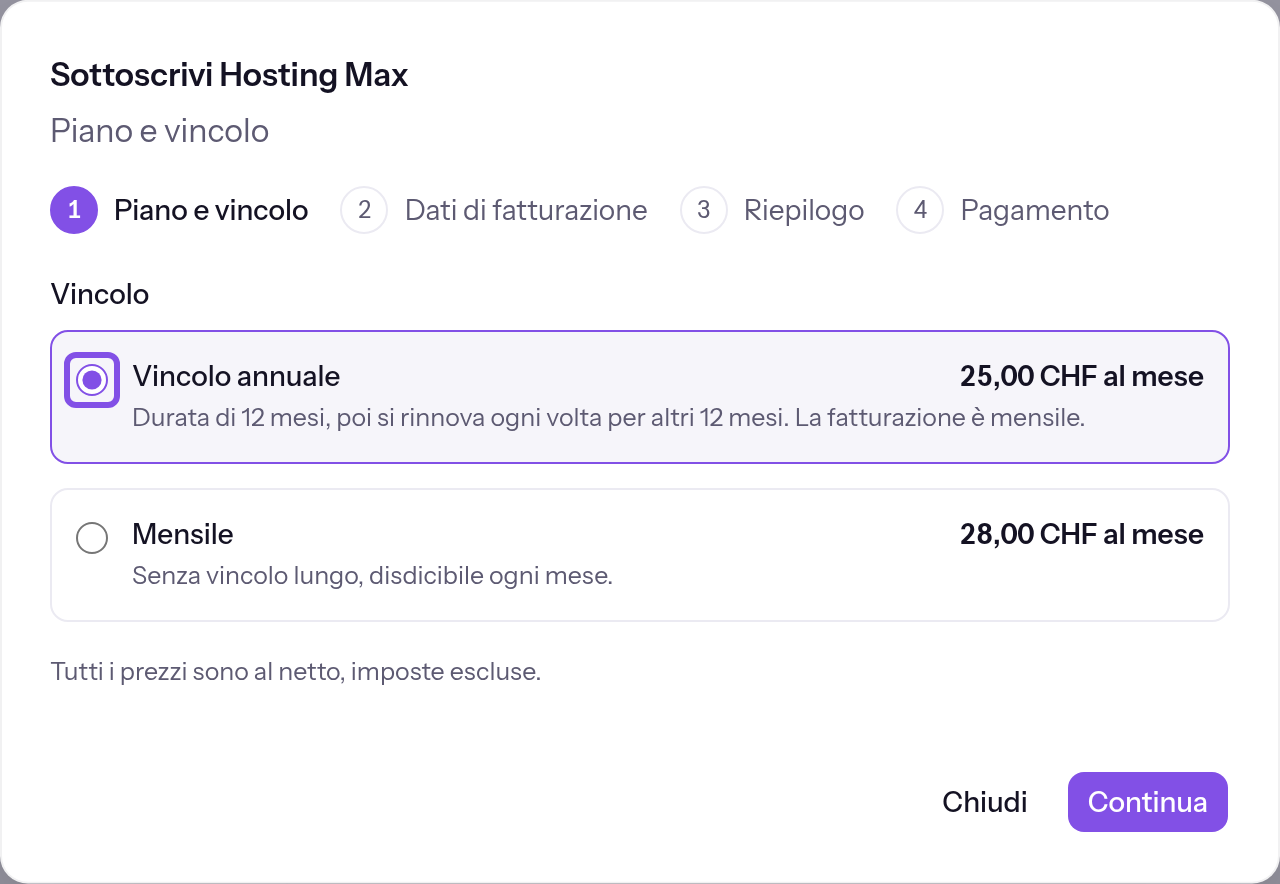The image size is (1280, 884).
Task: Select the Vincolo annuale radio button
Action: 92,380
